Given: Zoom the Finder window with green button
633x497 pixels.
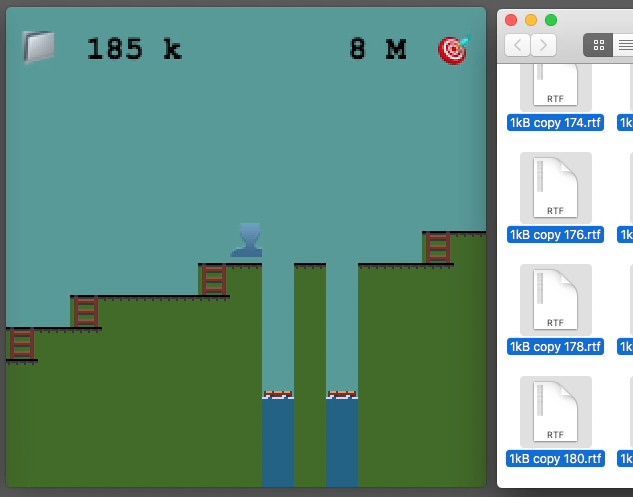Looking at the screenshot, I should [x=551, y=20].
